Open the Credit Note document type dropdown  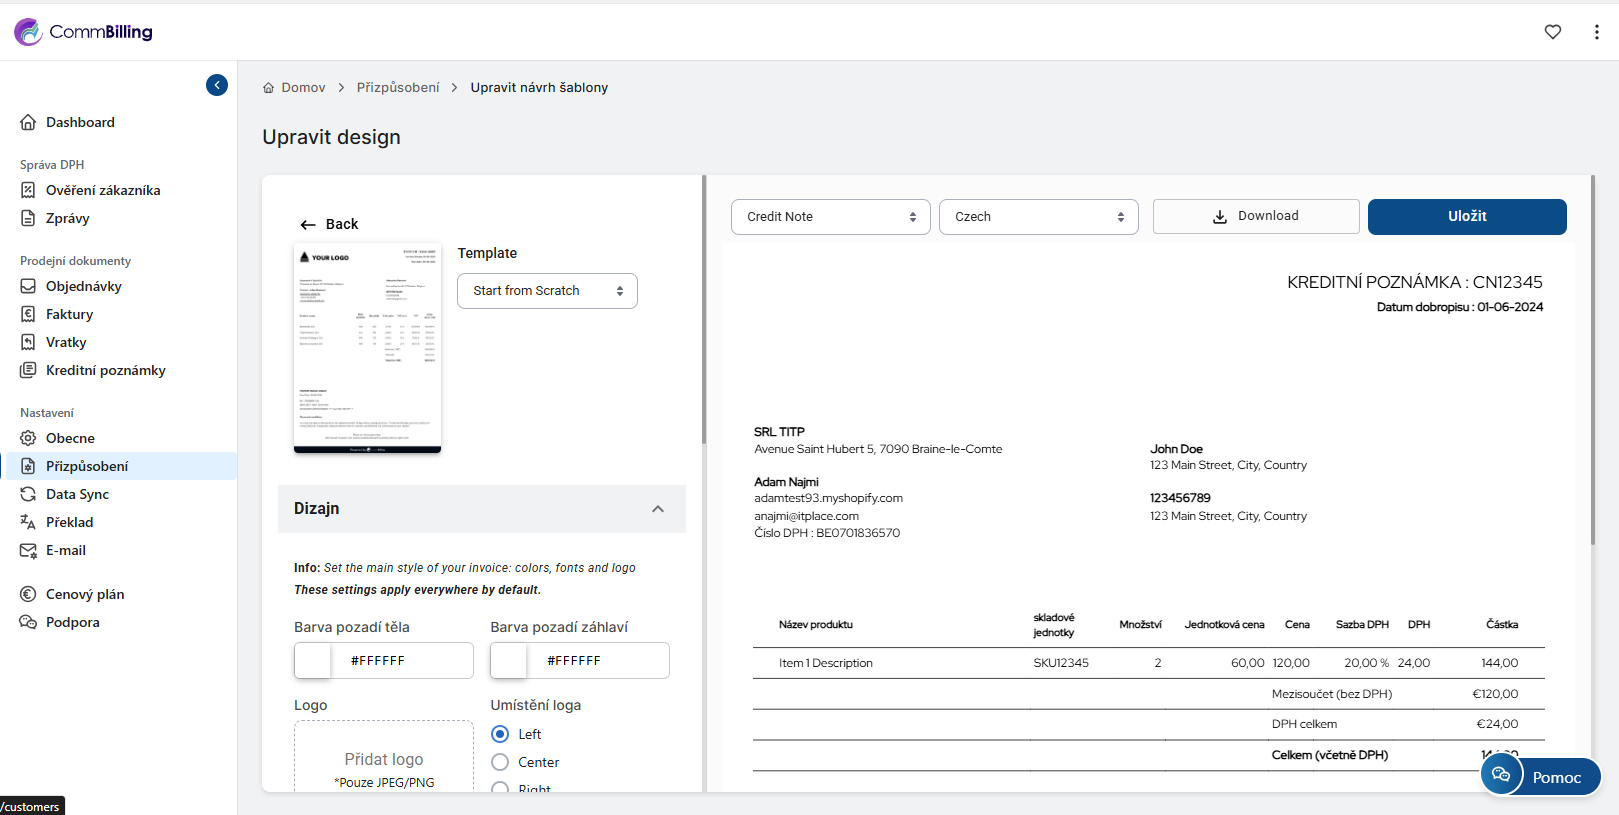click(x=830, y=217)
